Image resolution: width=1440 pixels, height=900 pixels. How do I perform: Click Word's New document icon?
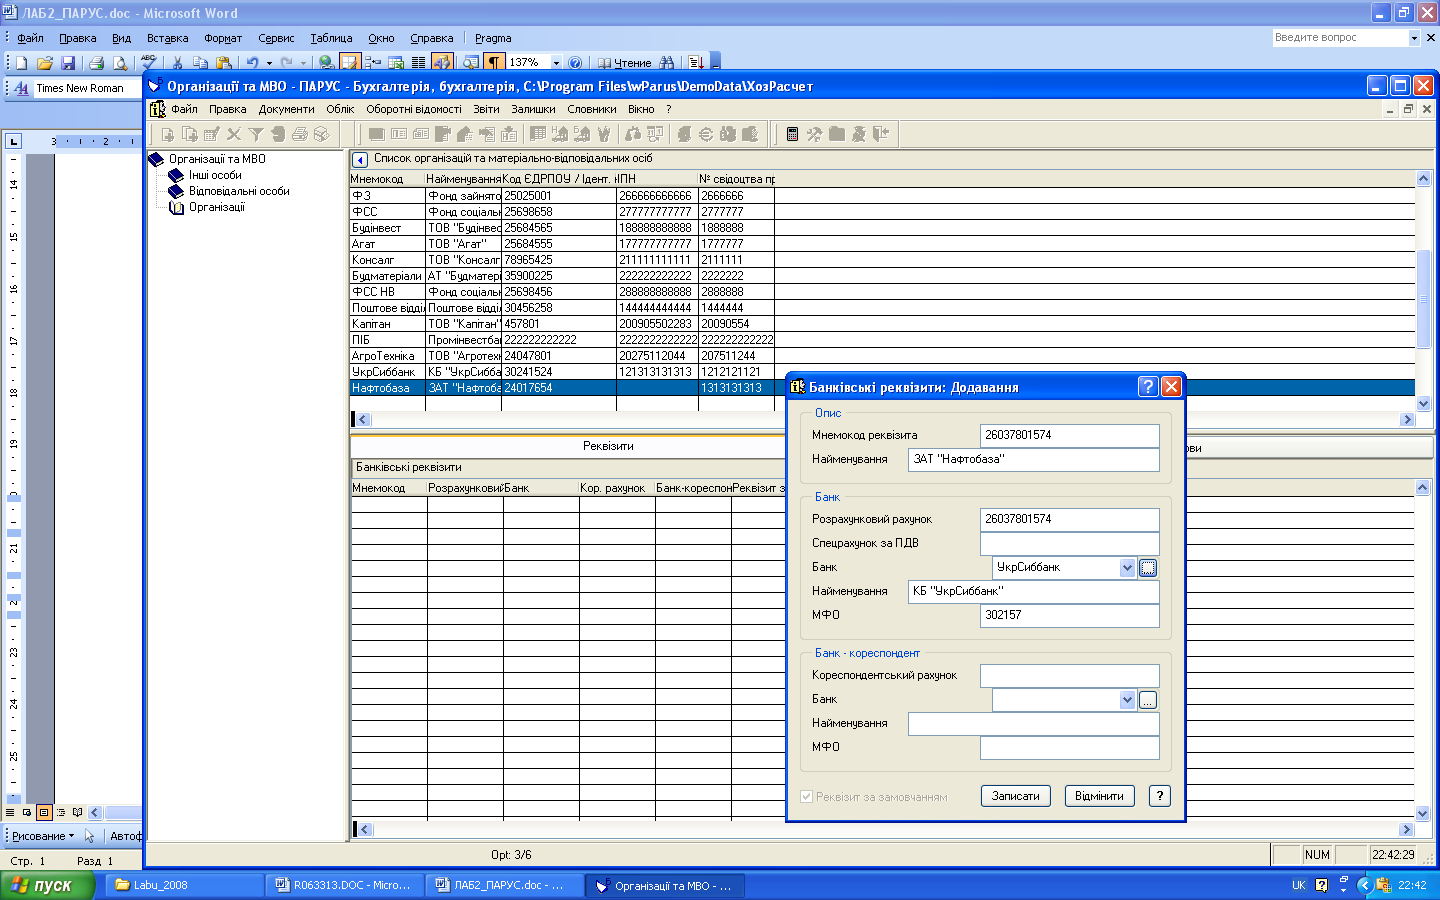(x=21, y=62)
